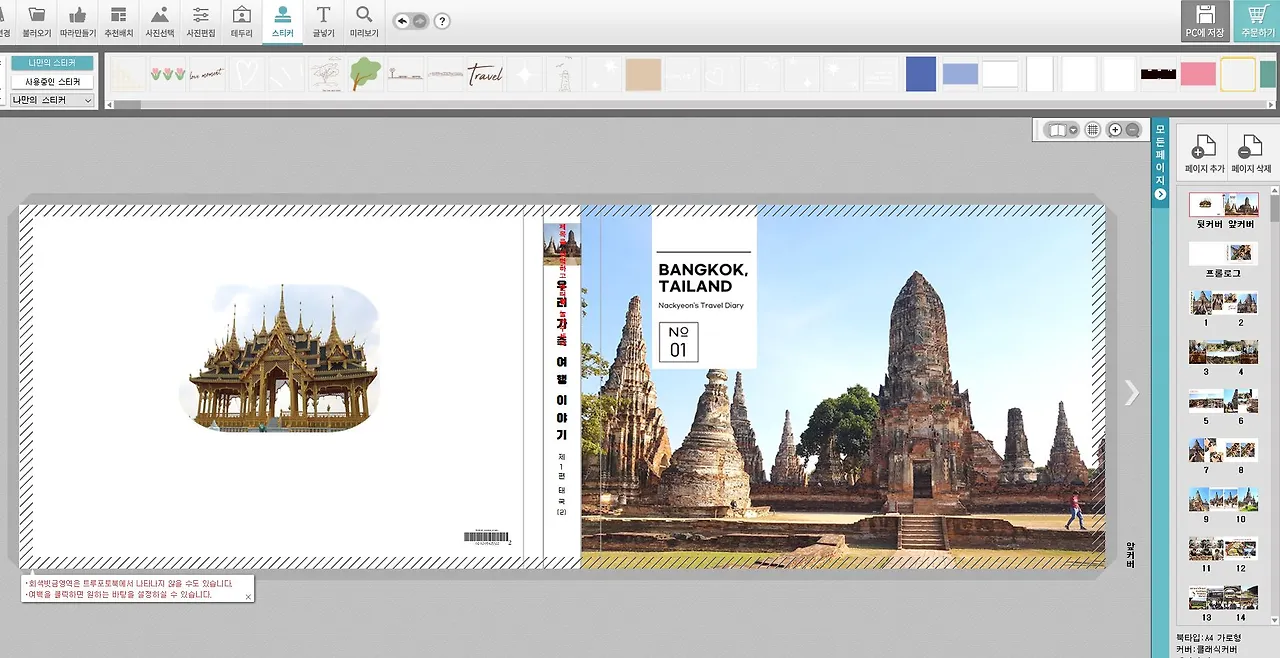
Task: Select the beige square sticker
Action: pyautogui.click(x=644, y=74)
